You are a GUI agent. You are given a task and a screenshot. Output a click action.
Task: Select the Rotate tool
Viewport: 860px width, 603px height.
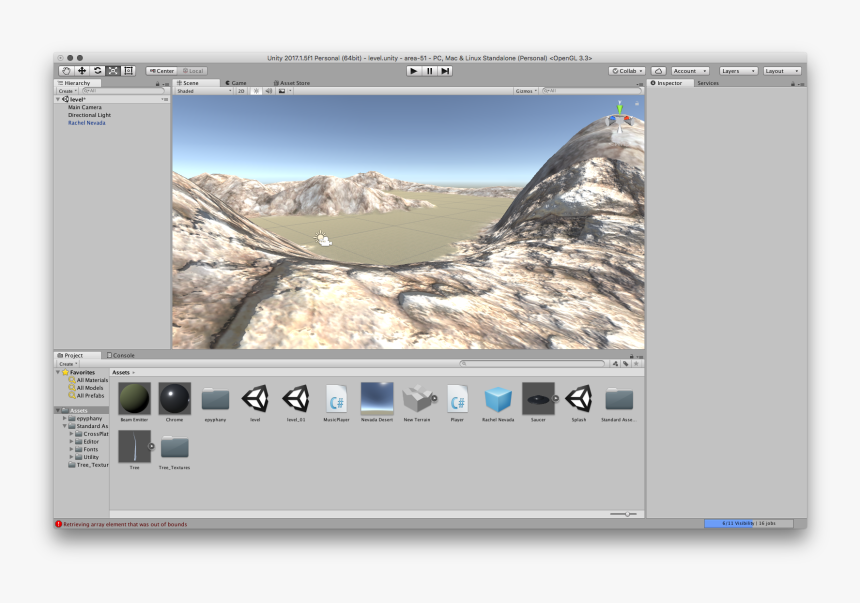click(97, 70)
